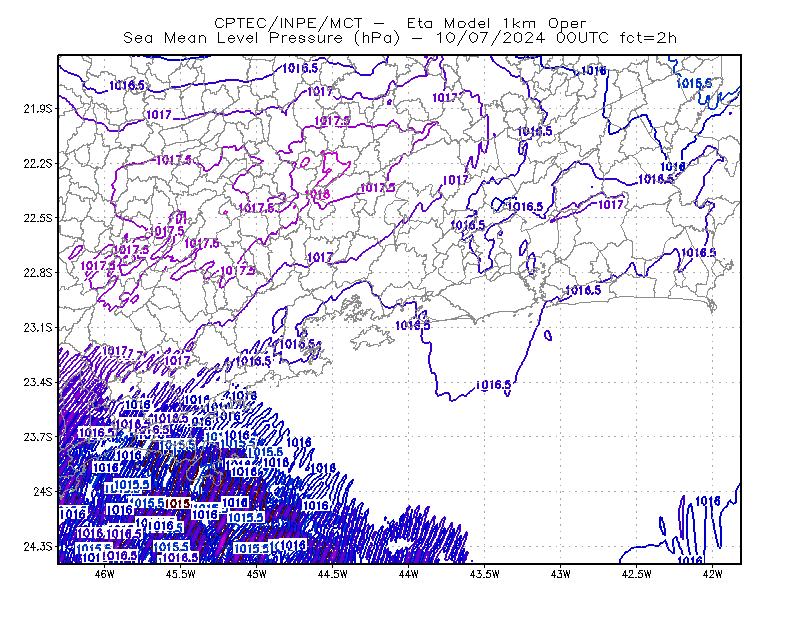Screen dimensions: 800x618
Task: Click the 1016.5 label on the ocean contour near 23.4S
Action: click(x=493, y=385)
